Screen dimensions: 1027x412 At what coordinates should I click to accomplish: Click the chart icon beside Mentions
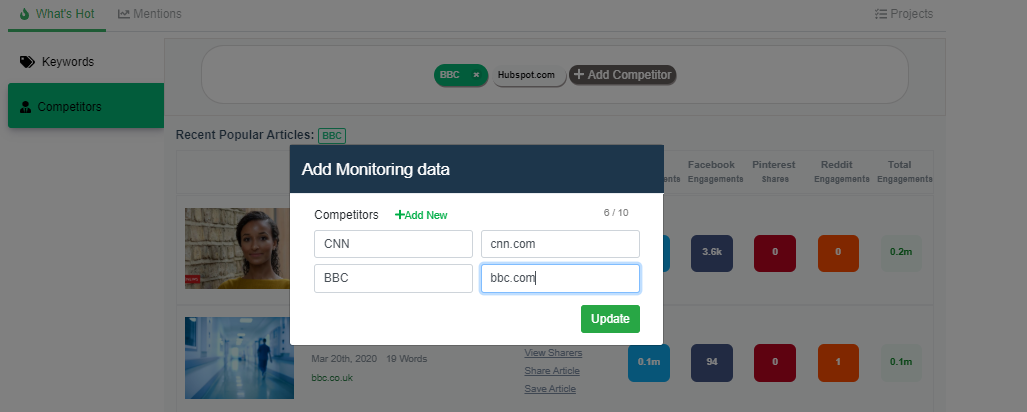(124, 14)
